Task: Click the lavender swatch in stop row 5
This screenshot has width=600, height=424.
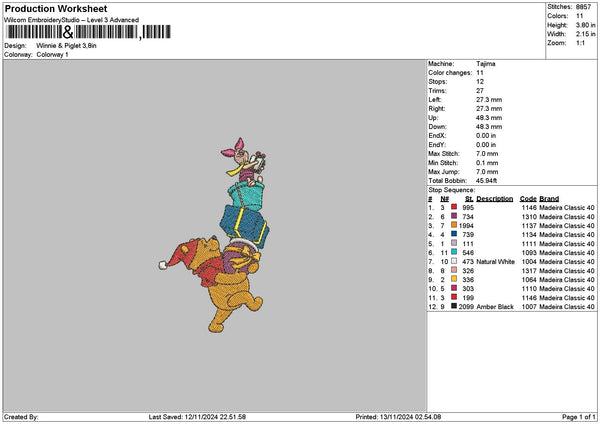Action: pyautogui.click(x=454, y=243)
